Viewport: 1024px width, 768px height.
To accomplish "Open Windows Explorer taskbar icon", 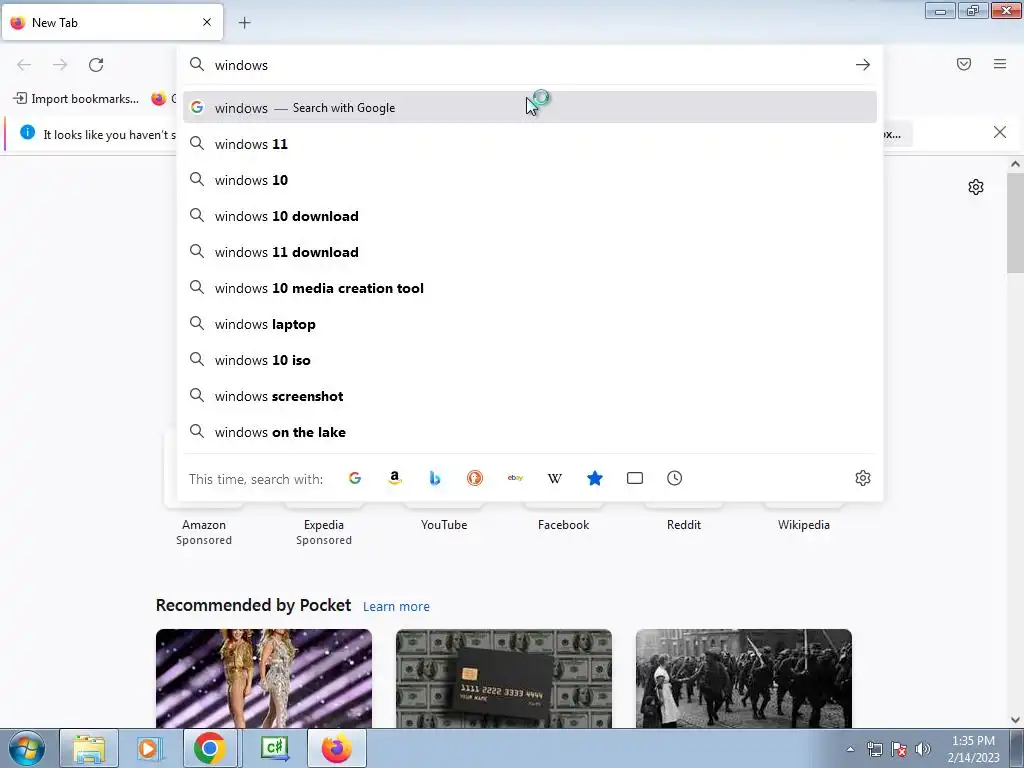I will pos(89,748).
